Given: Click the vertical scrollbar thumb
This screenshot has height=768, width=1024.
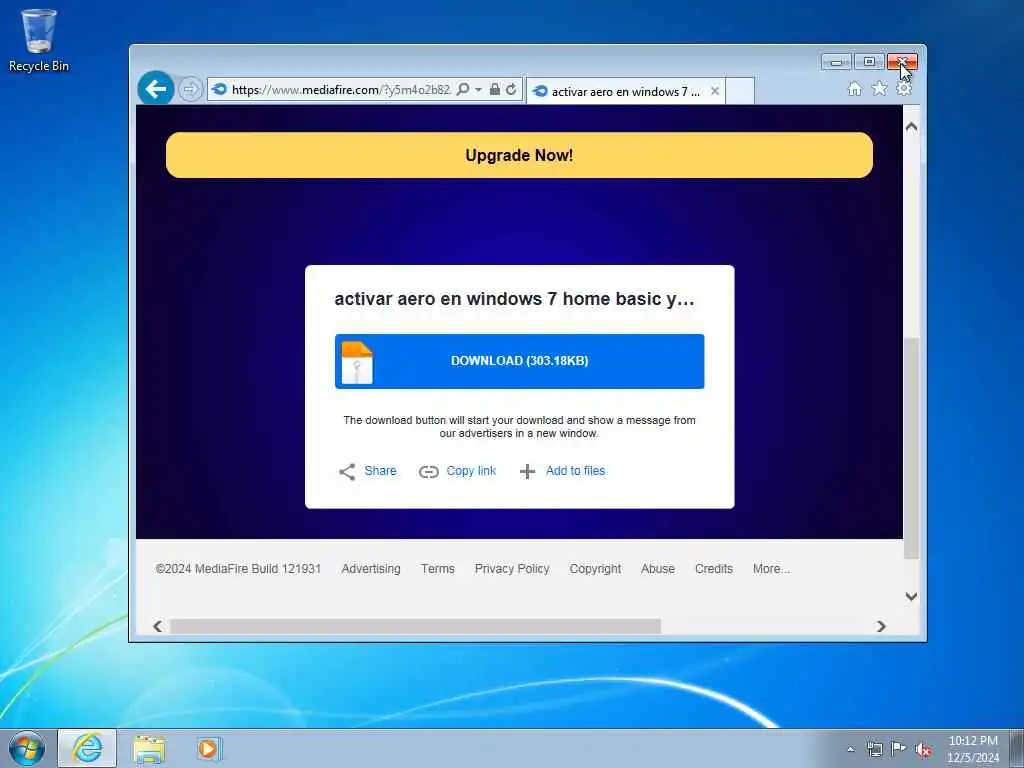Looking at the screenshot, I should (x=912, y=448).
